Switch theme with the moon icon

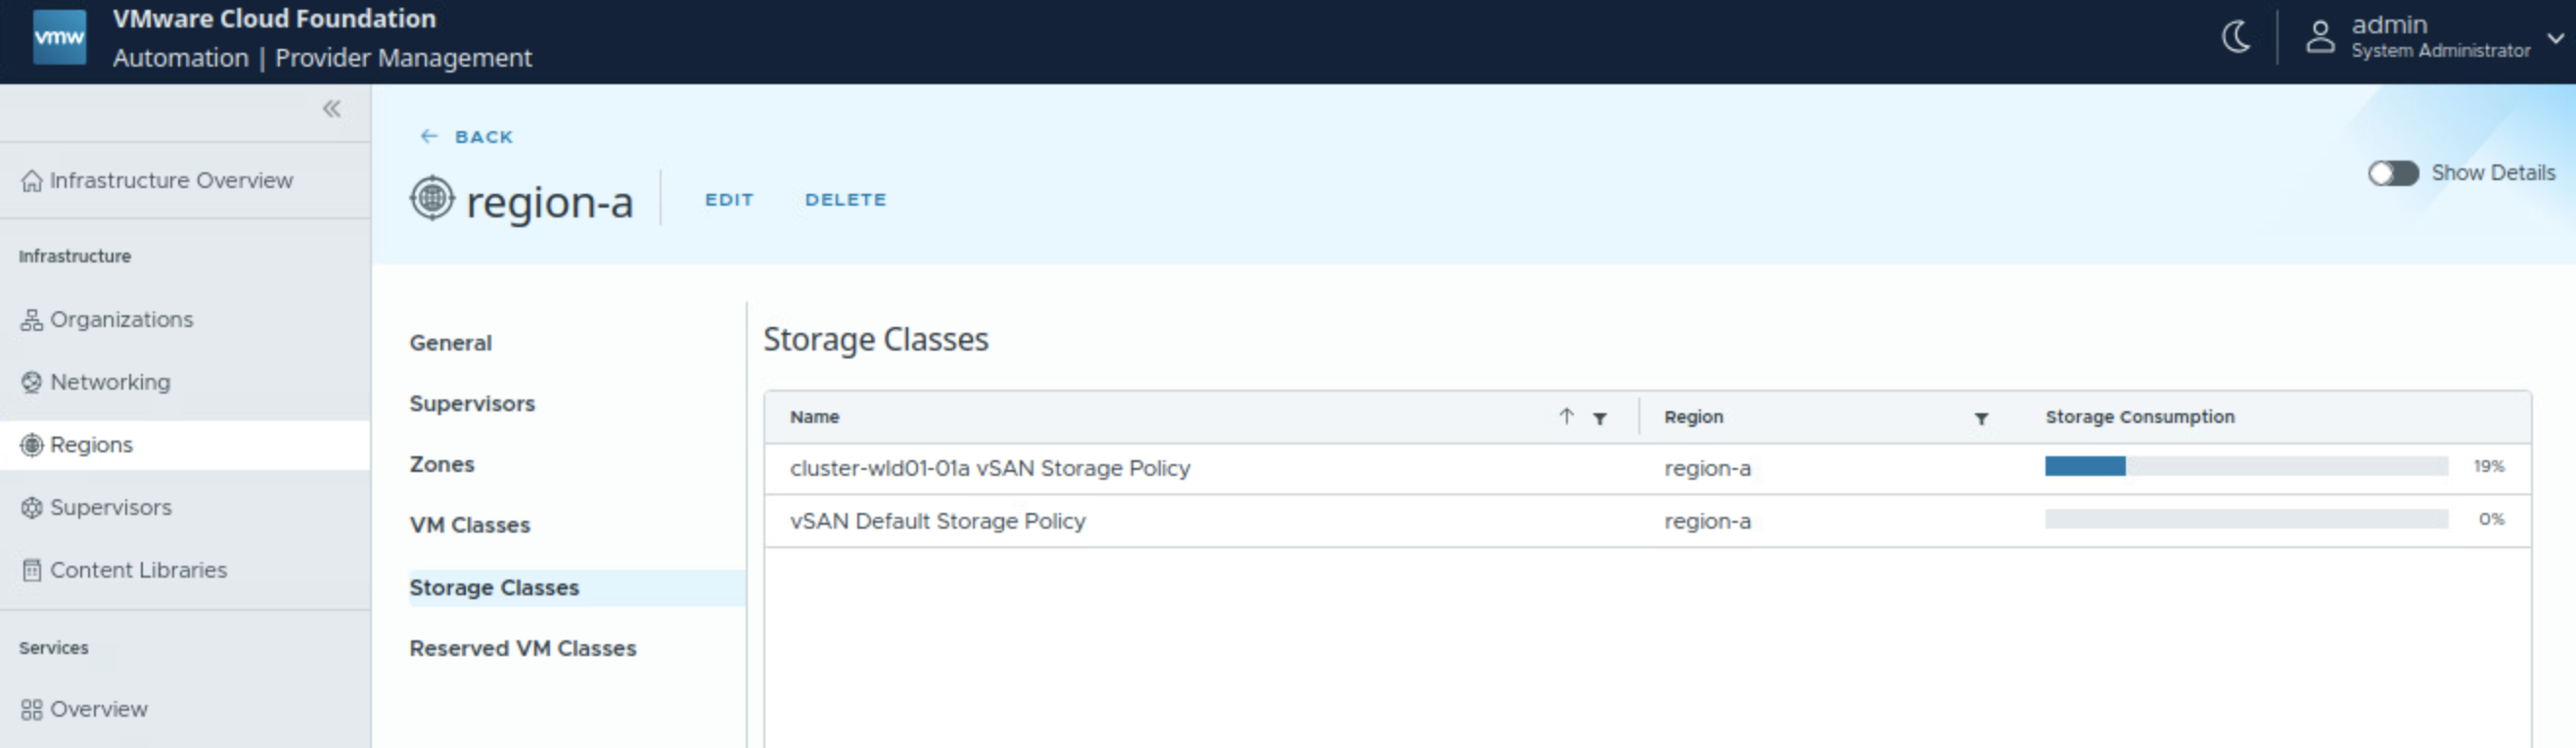pyautogui.click(x=2236, y=37)
